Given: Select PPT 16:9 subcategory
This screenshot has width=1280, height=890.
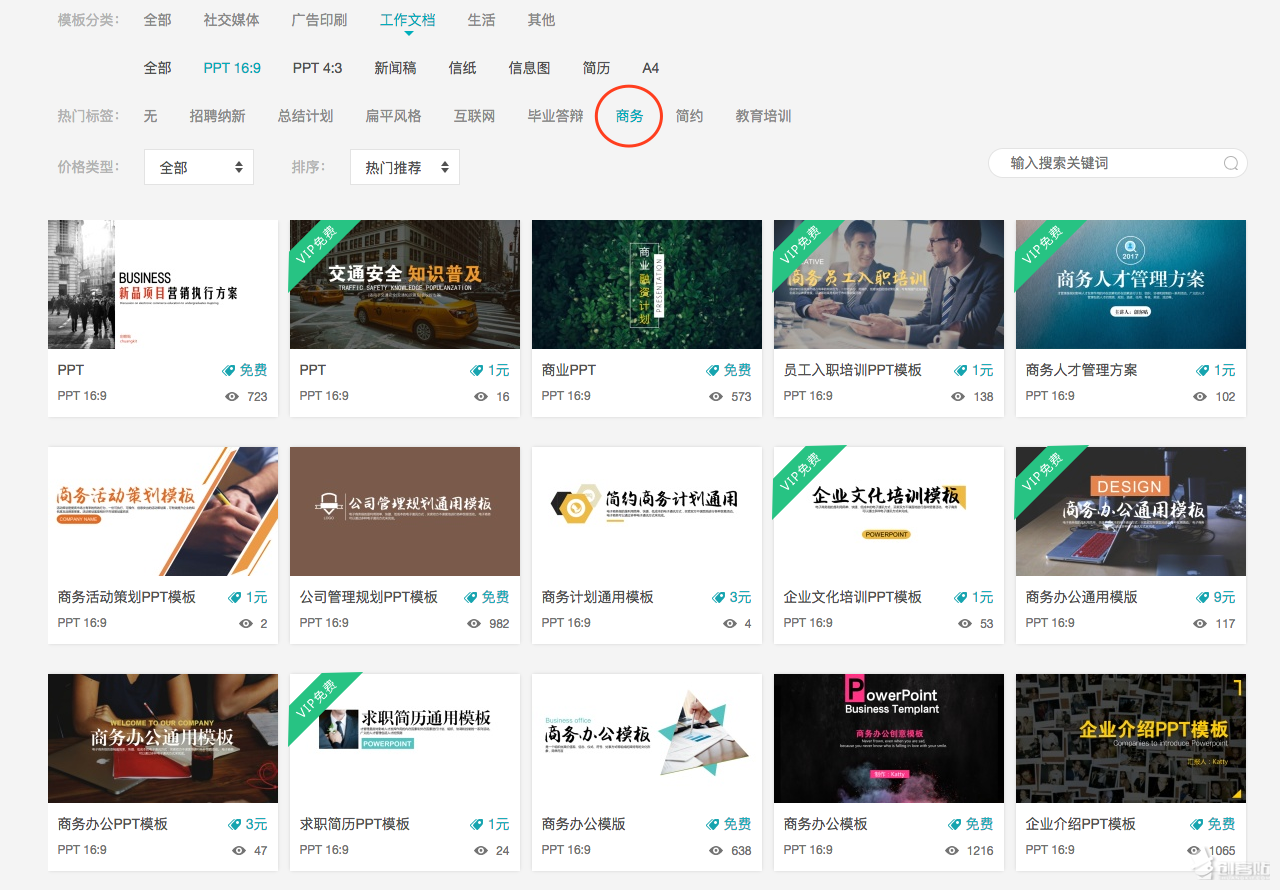Looking at the screenshot, I should point(232,68).
